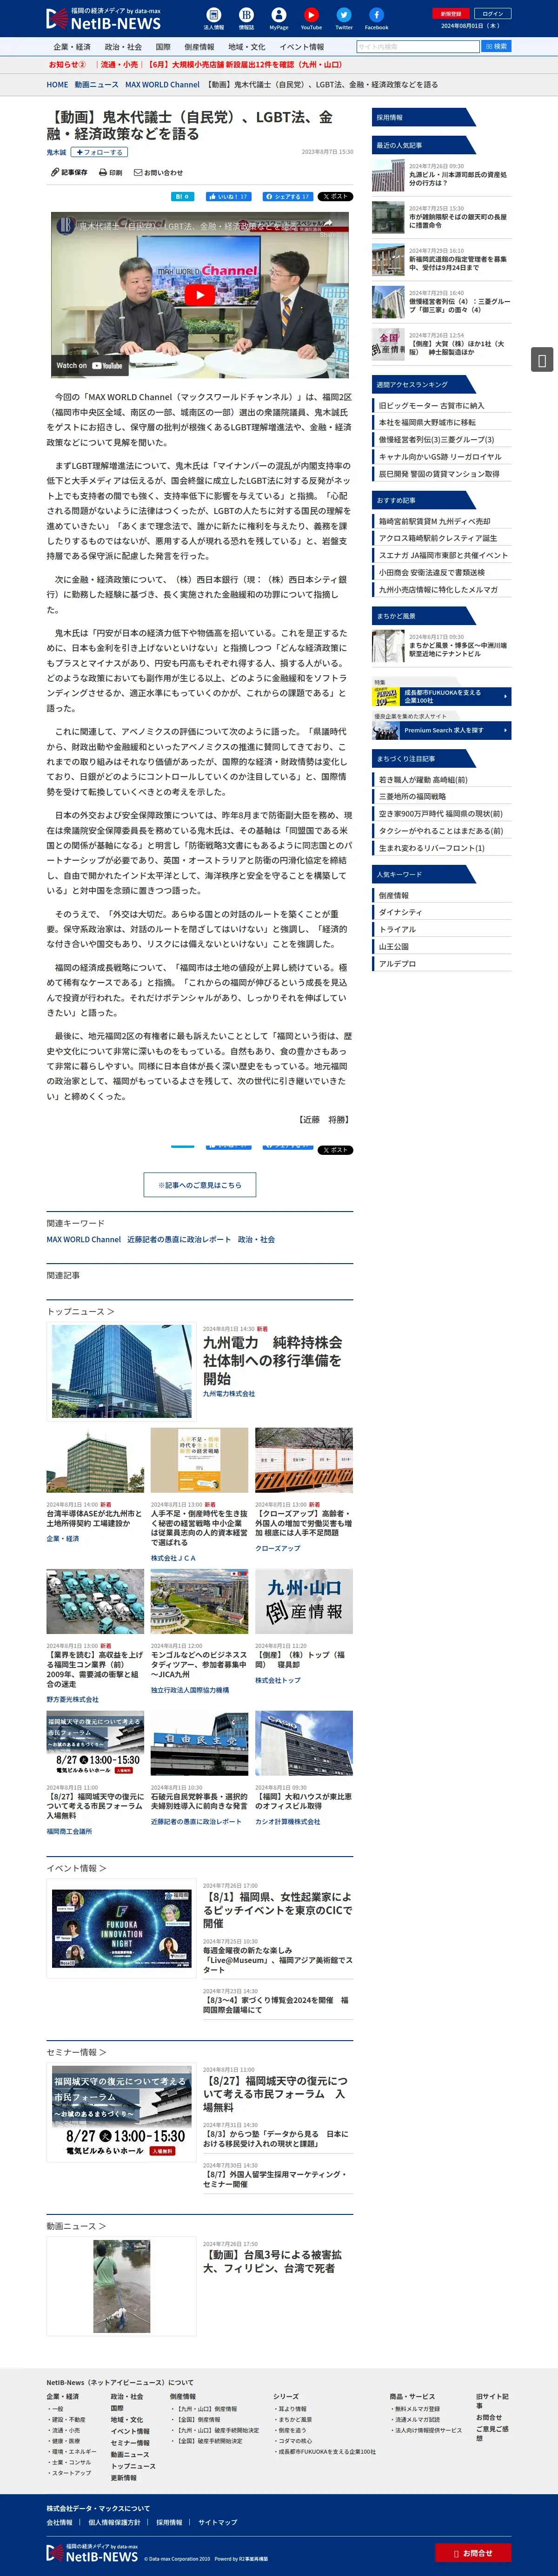Play the embedded YouTube video
This screenshot has height=2576, width=558.
coord(200,294)
